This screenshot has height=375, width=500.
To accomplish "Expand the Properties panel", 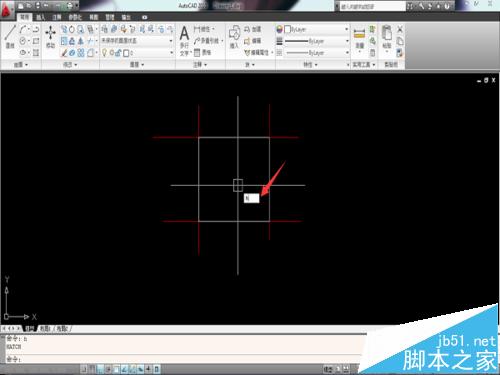I will point(310,65).
